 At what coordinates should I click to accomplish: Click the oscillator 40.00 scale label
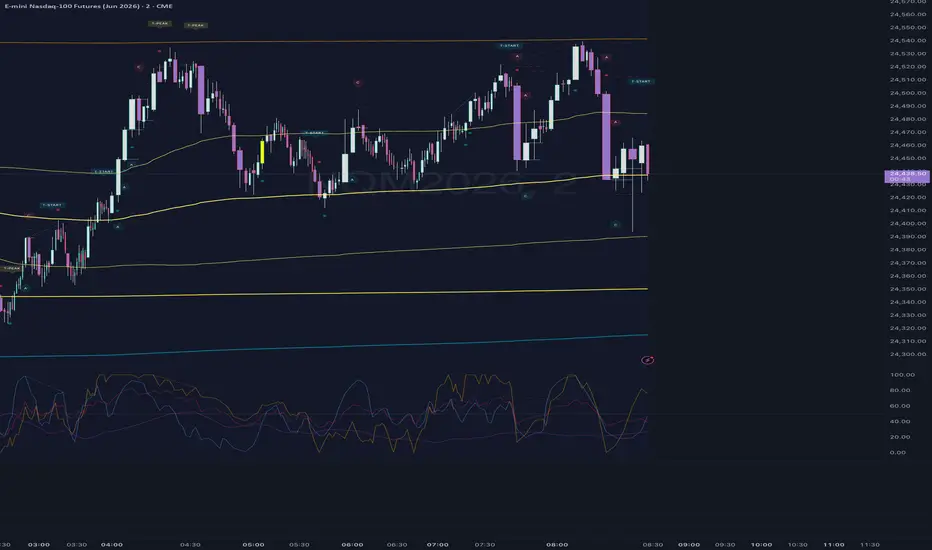(900, 421)
